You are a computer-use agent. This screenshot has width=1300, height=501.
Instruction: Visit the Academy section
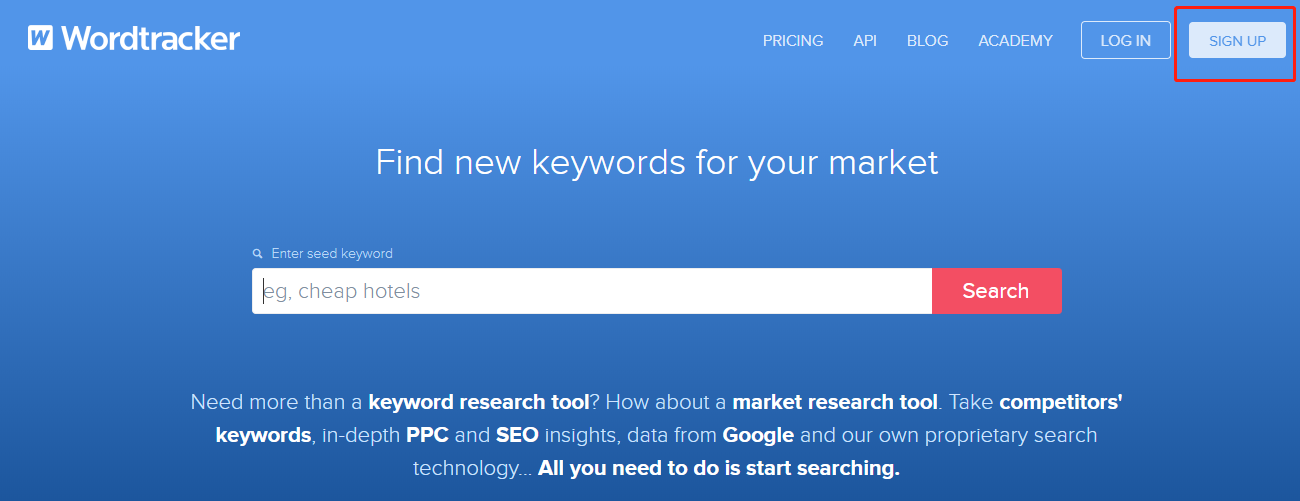coord(1015,41)
